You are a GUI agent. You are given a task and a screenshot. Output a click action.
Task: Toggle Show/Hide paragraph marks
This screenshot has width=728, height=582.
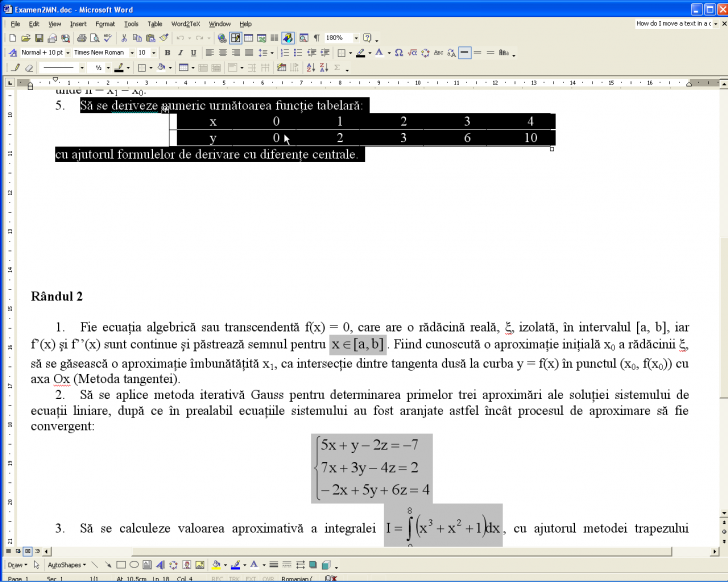(x=317, y=38)
